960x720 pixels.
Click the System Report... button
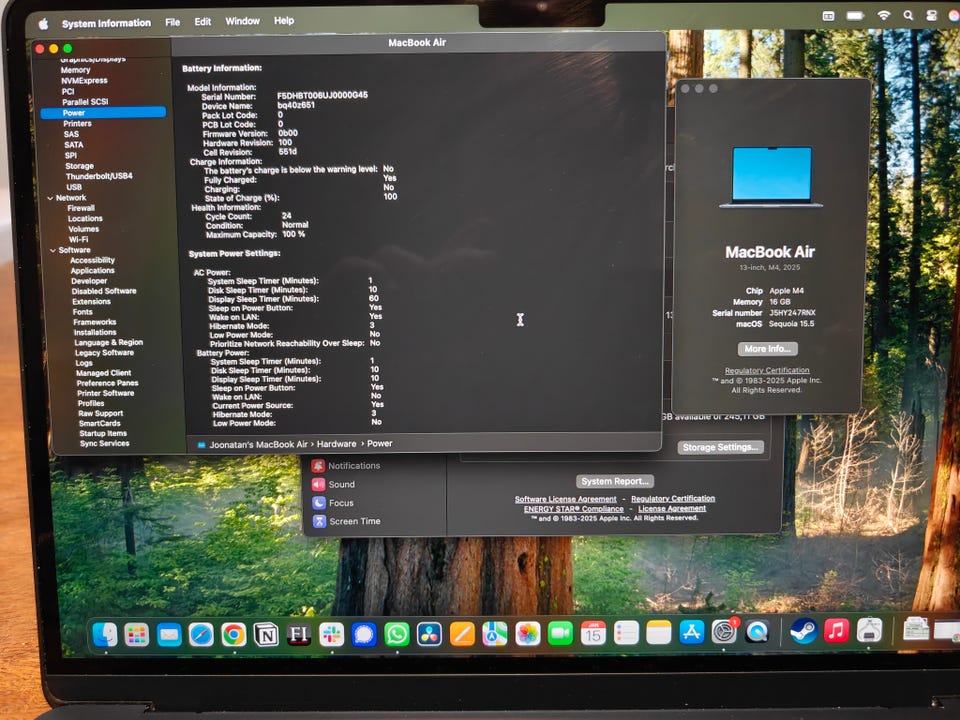[615, 481]
